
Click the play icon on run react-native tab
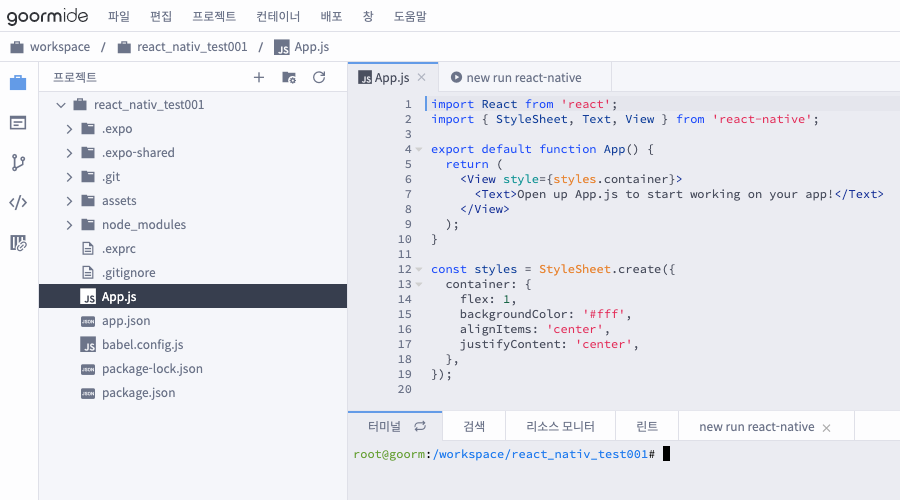[456, 77]
